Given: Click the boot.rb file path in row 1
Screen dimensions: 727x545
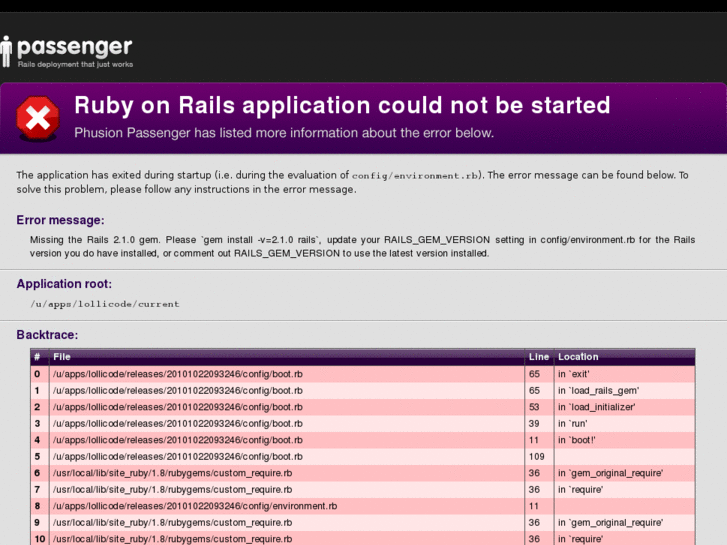Looking at the screenshot, I should coord(178,391).
